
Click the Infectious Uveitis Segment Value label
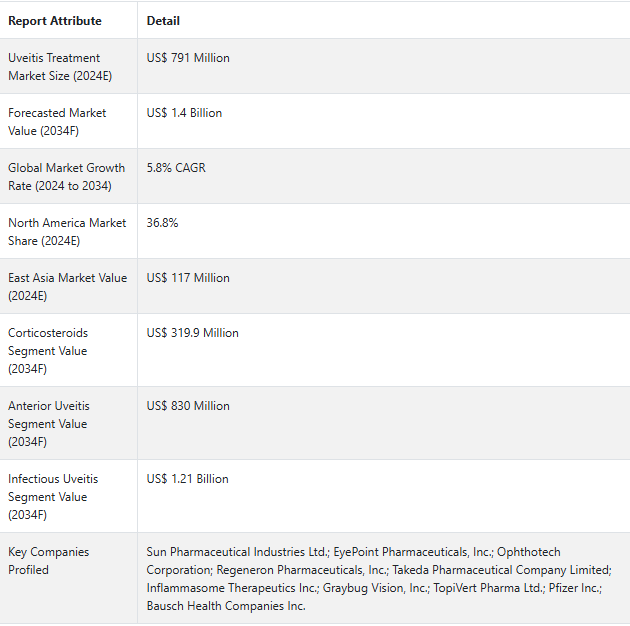(x=53, y=497)
